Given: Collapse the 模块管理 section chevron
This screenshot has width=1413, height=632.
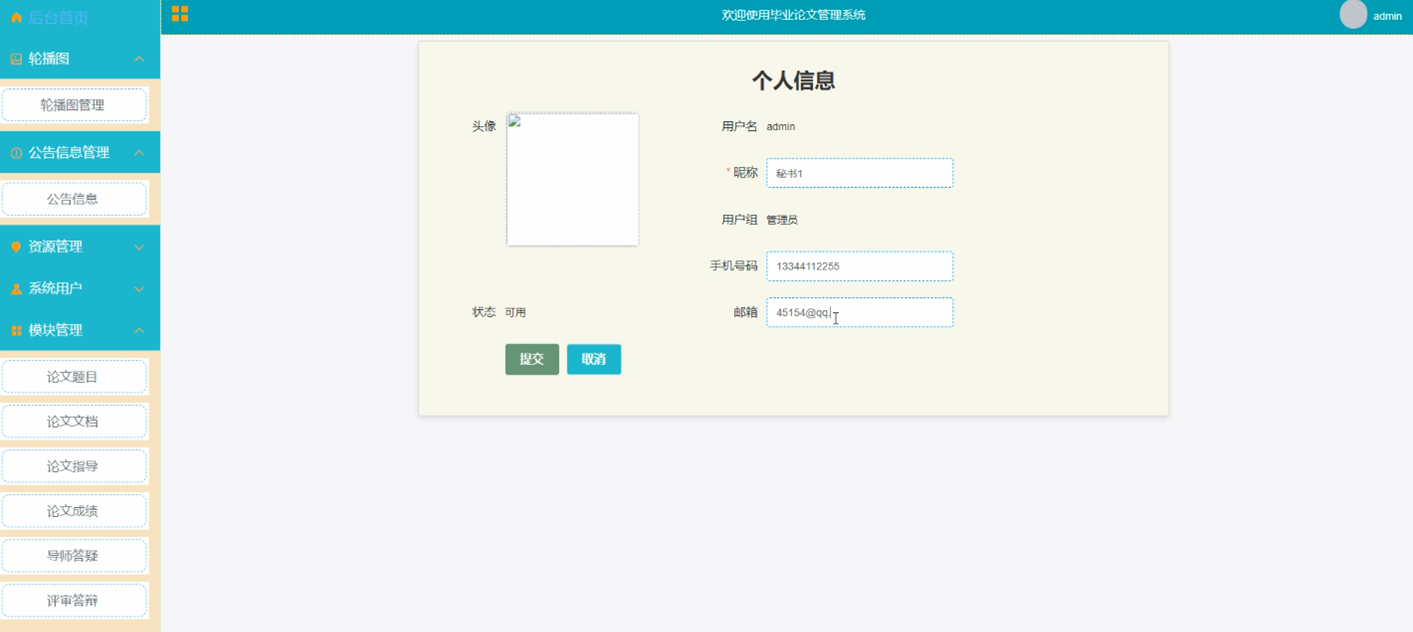Looking at the screenshot, I should coord(139,331).
